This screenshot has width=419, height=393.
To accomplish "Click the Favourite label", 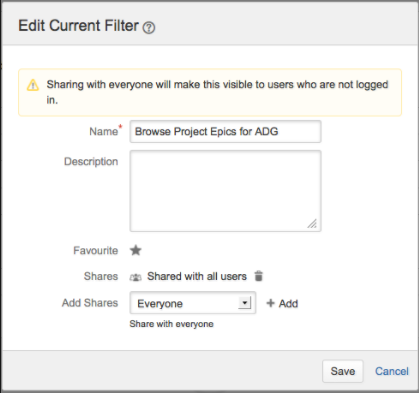I will [x=96, y=250].
